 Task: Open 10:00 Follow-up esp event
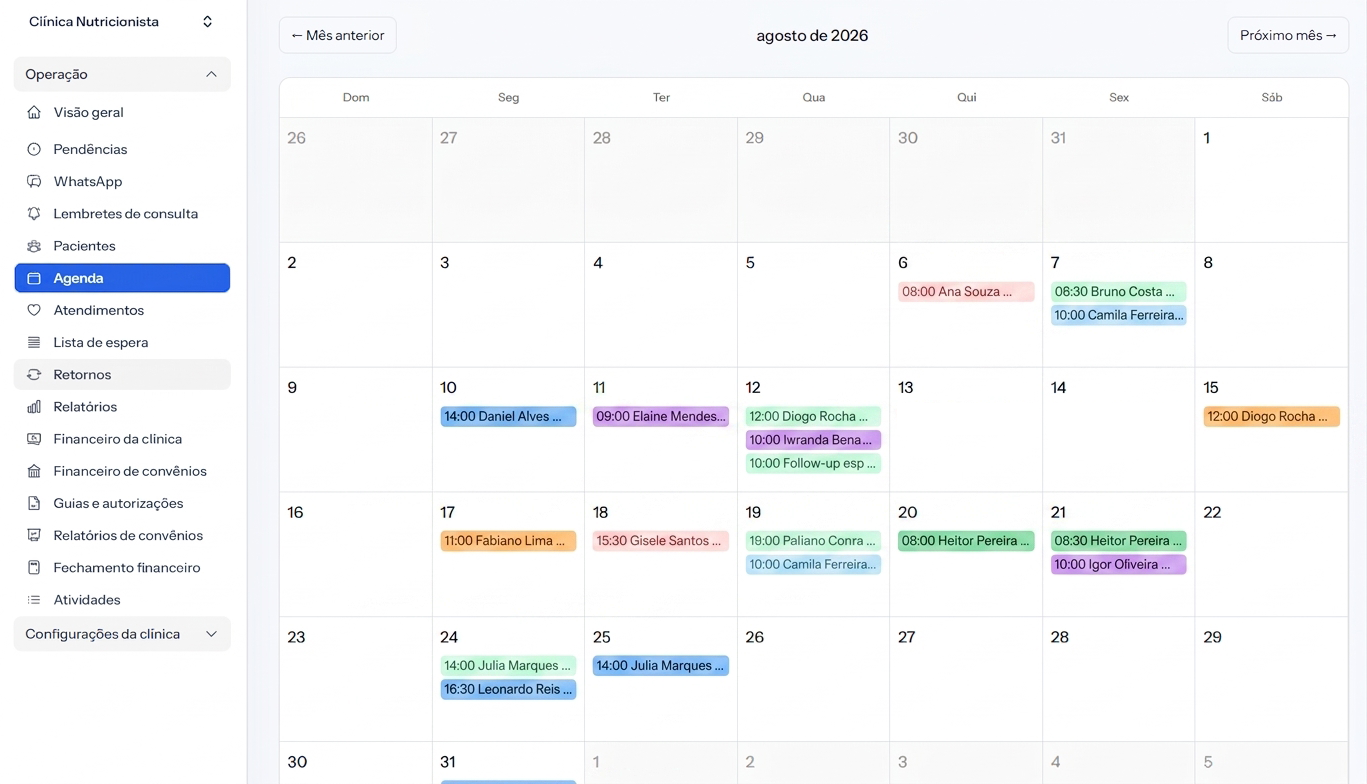(814, 463)
